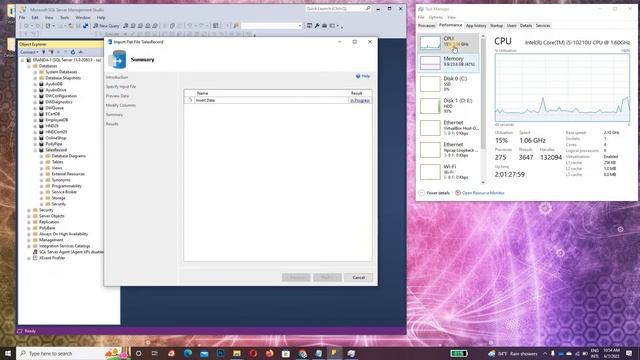Image resolution: width=640 pixels, height=360 pixels.
Task: Open the View menu in SSMS
Action: tap(49, 18)
